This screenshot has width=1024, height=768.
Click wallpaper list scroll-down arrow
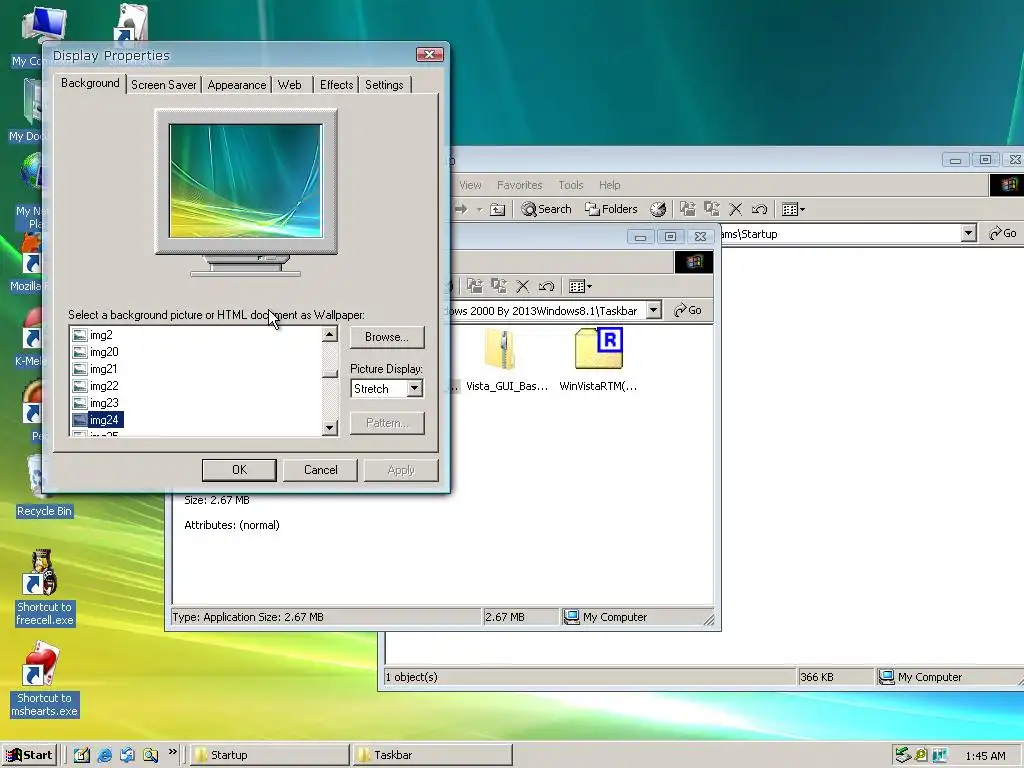pos(330,428)
